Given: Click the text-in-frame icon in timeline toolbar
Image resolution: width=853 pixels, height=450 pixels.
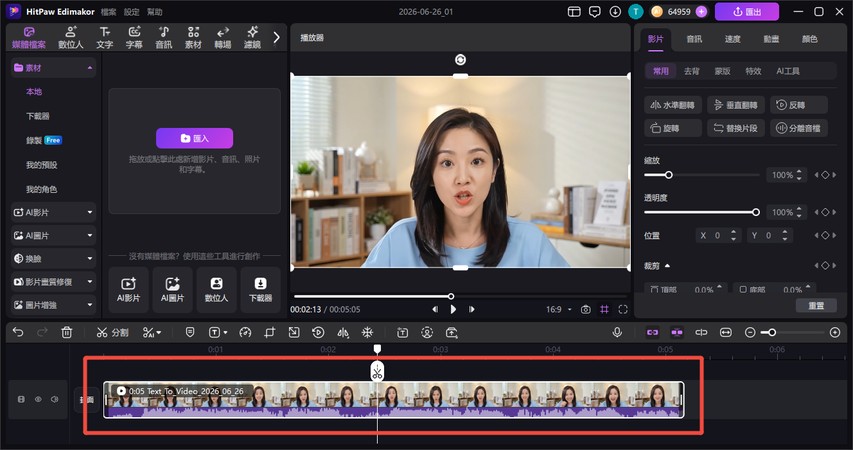Looking at the screenshot, I should (x=402, y=332).
